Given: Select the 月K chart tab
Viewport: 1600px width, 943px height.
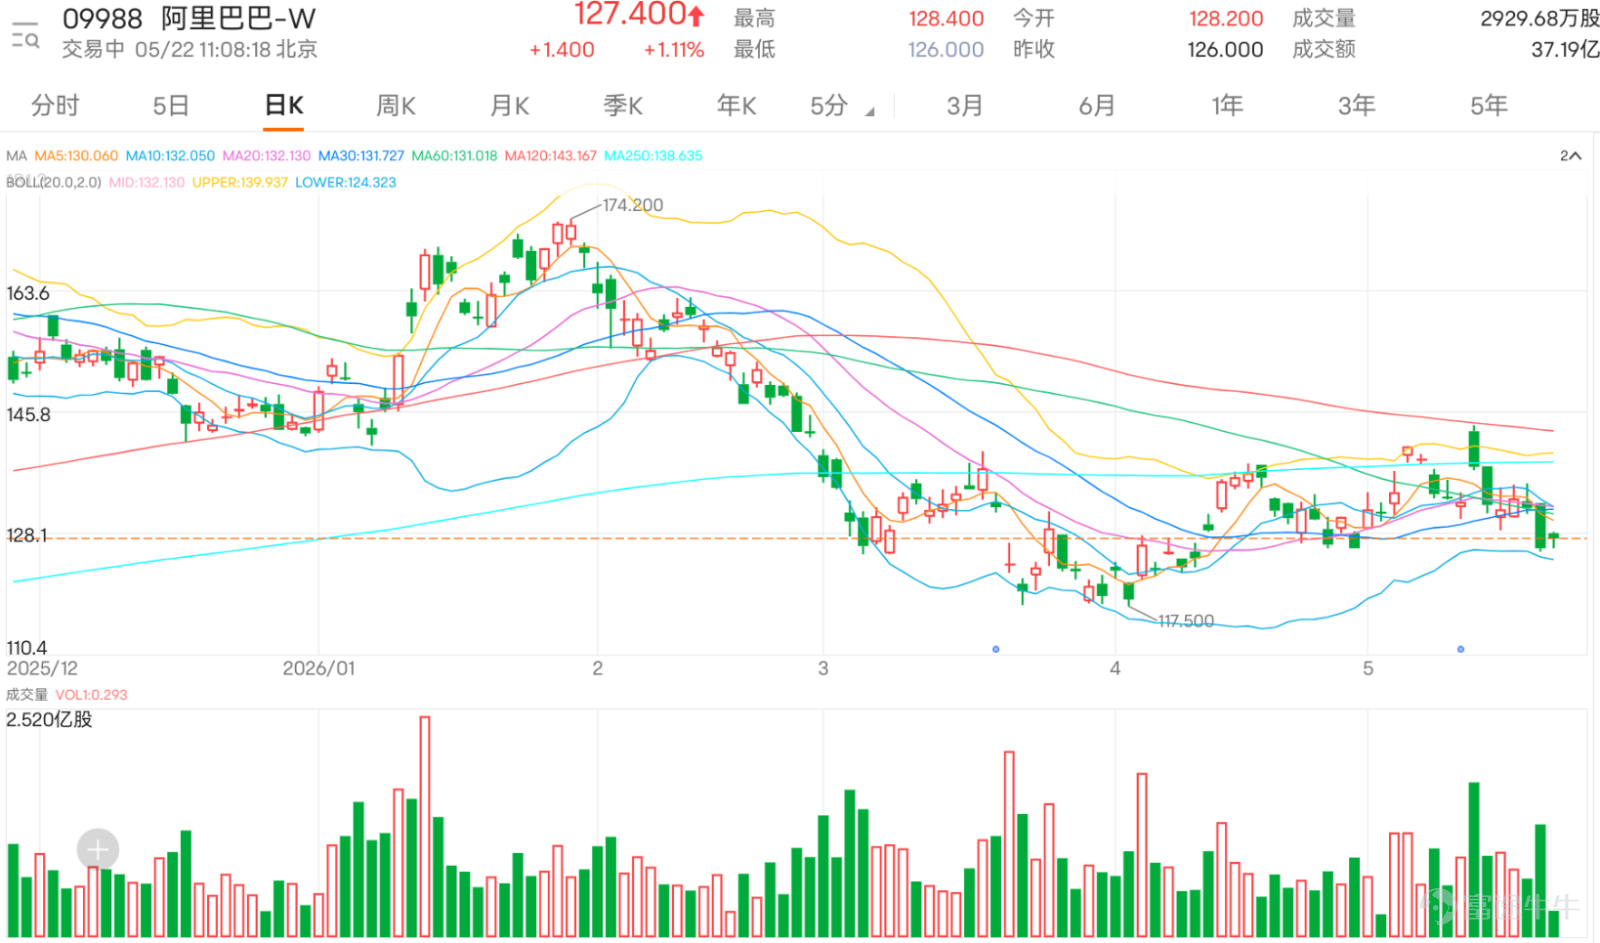Looking at the screenshot, I should tap(510, 105).
